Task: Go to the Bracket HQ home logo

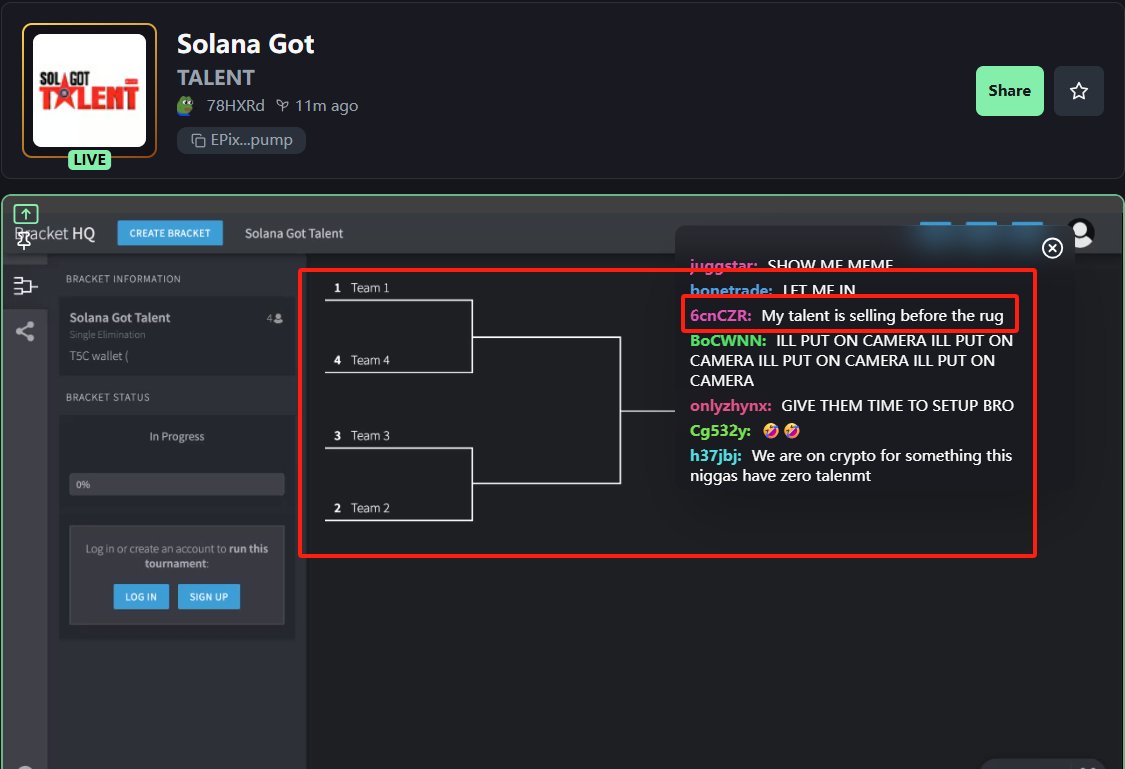Action: click(55, 233)
